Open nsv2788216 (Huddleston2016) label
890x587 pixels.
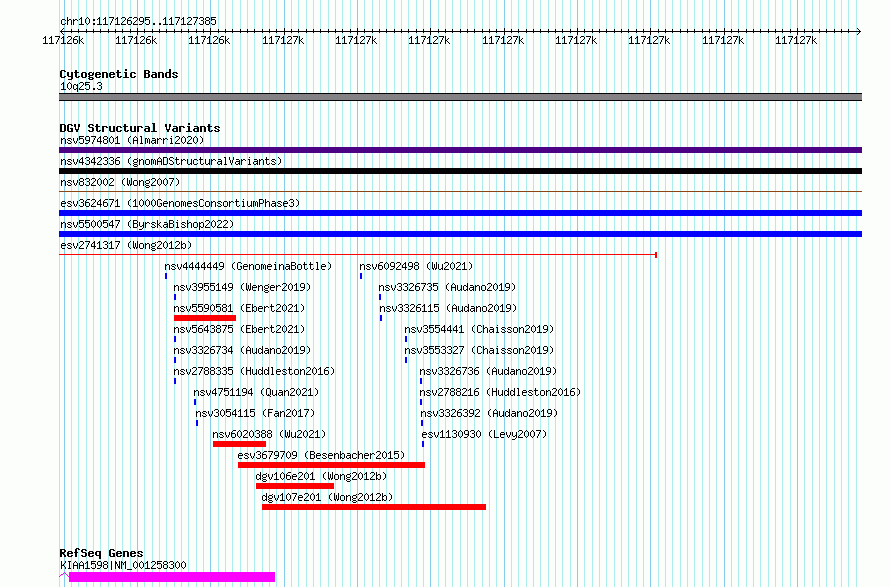tap(500, 392)
